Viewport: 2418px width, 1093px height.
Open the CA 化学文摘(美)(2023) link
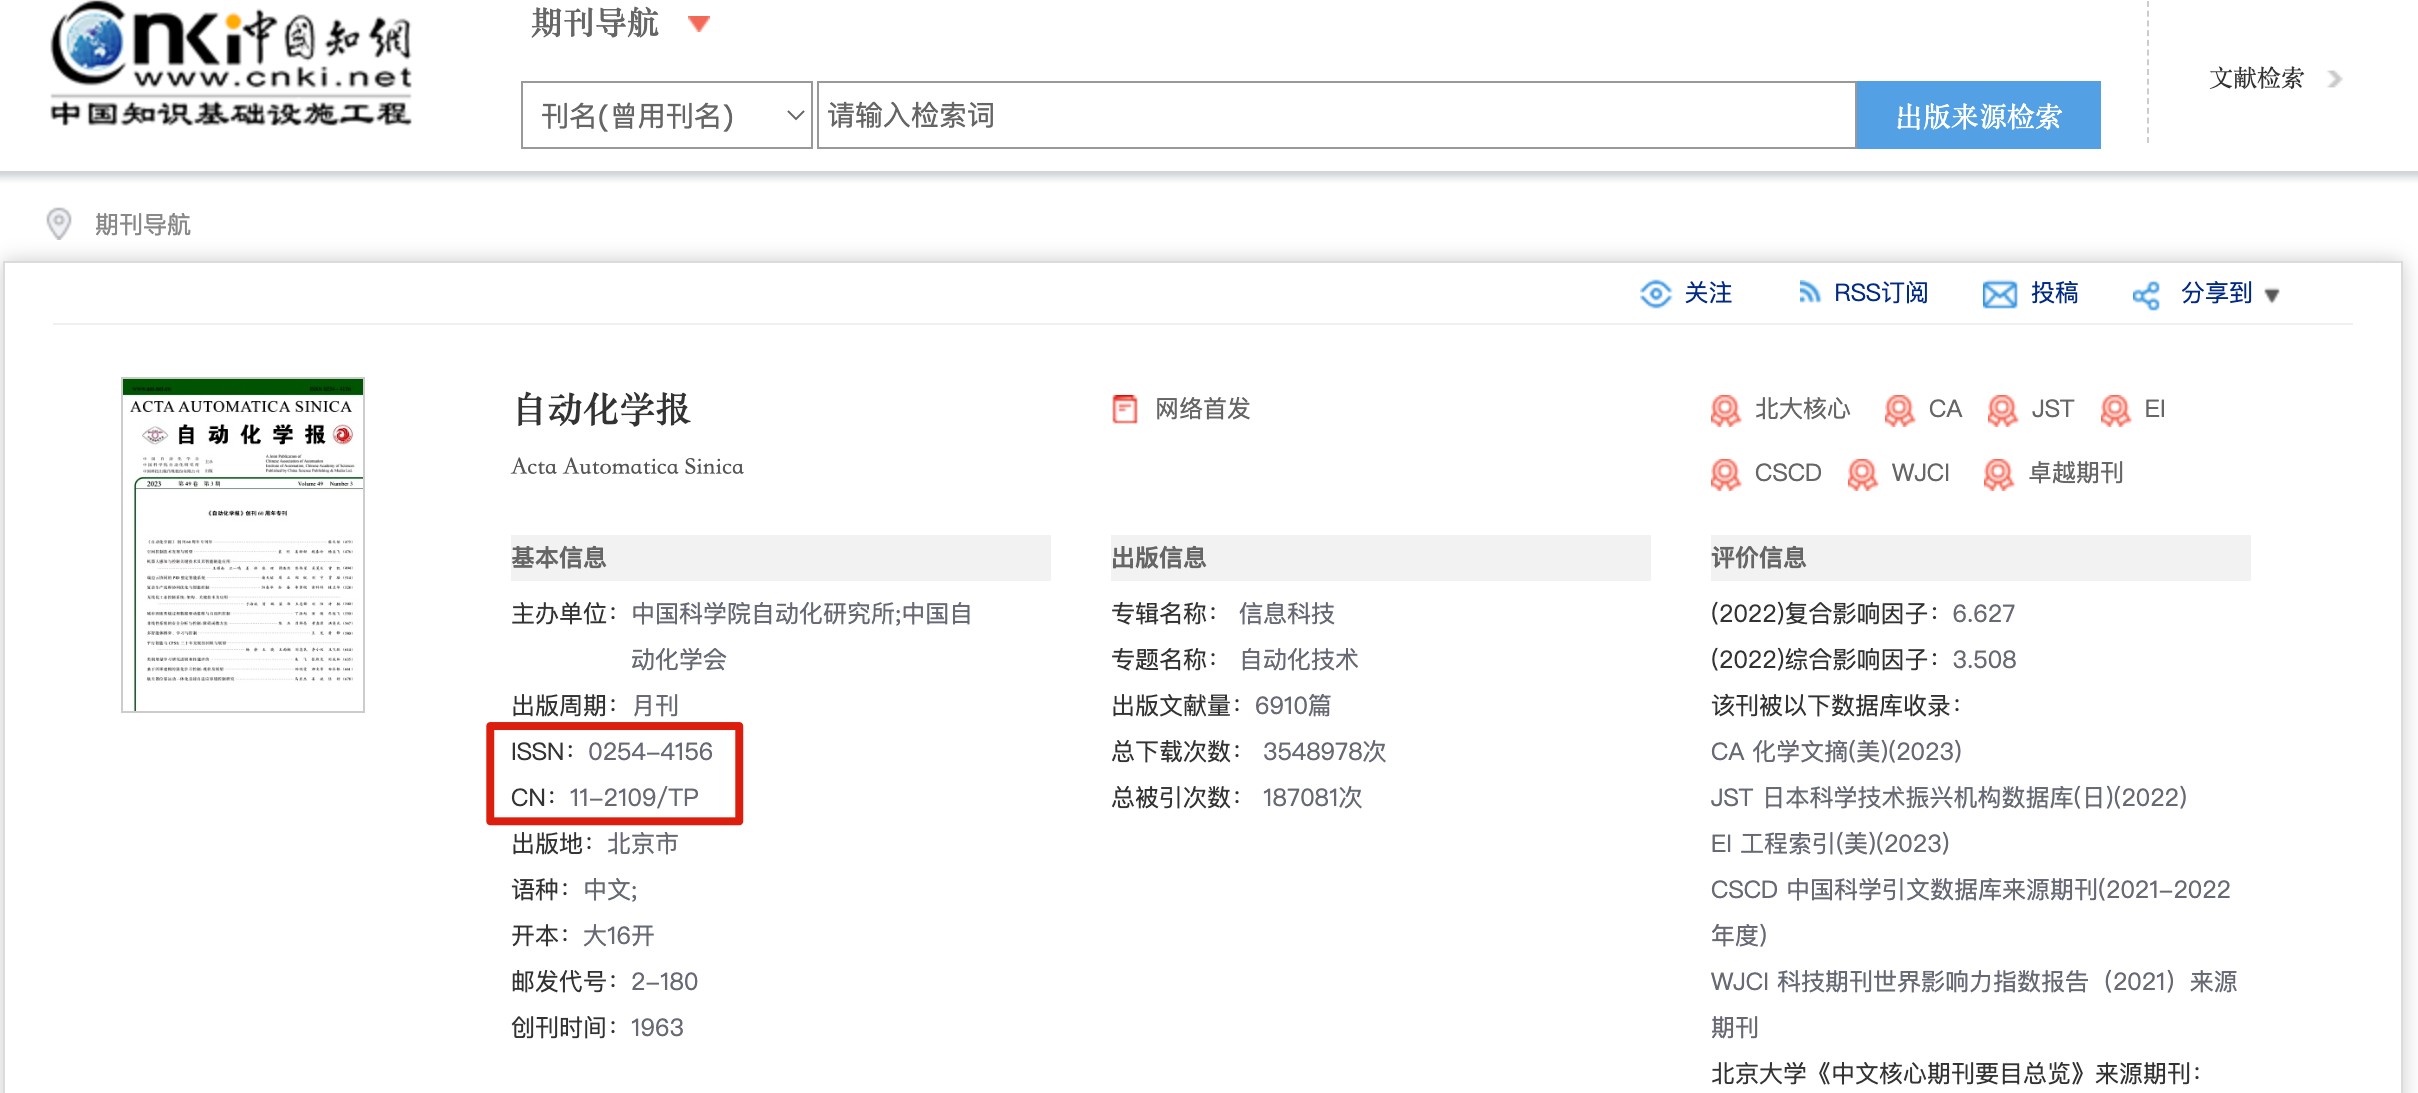(x=1835, y=751)
